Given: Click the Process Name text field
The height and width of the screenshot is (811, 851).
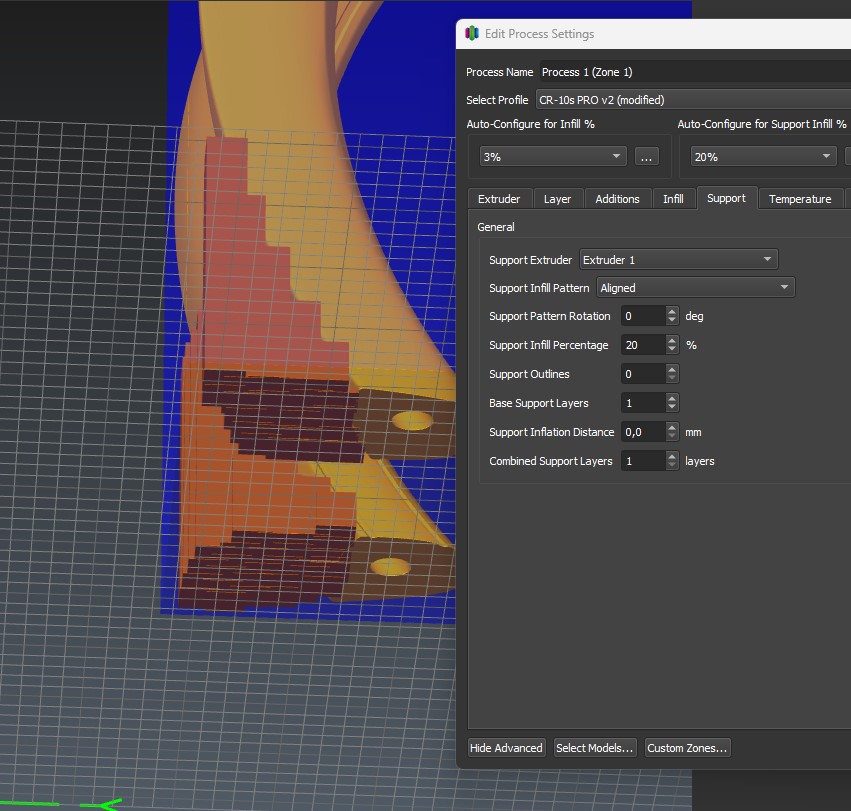Looking at the screenshot, I should pos(695,72).
